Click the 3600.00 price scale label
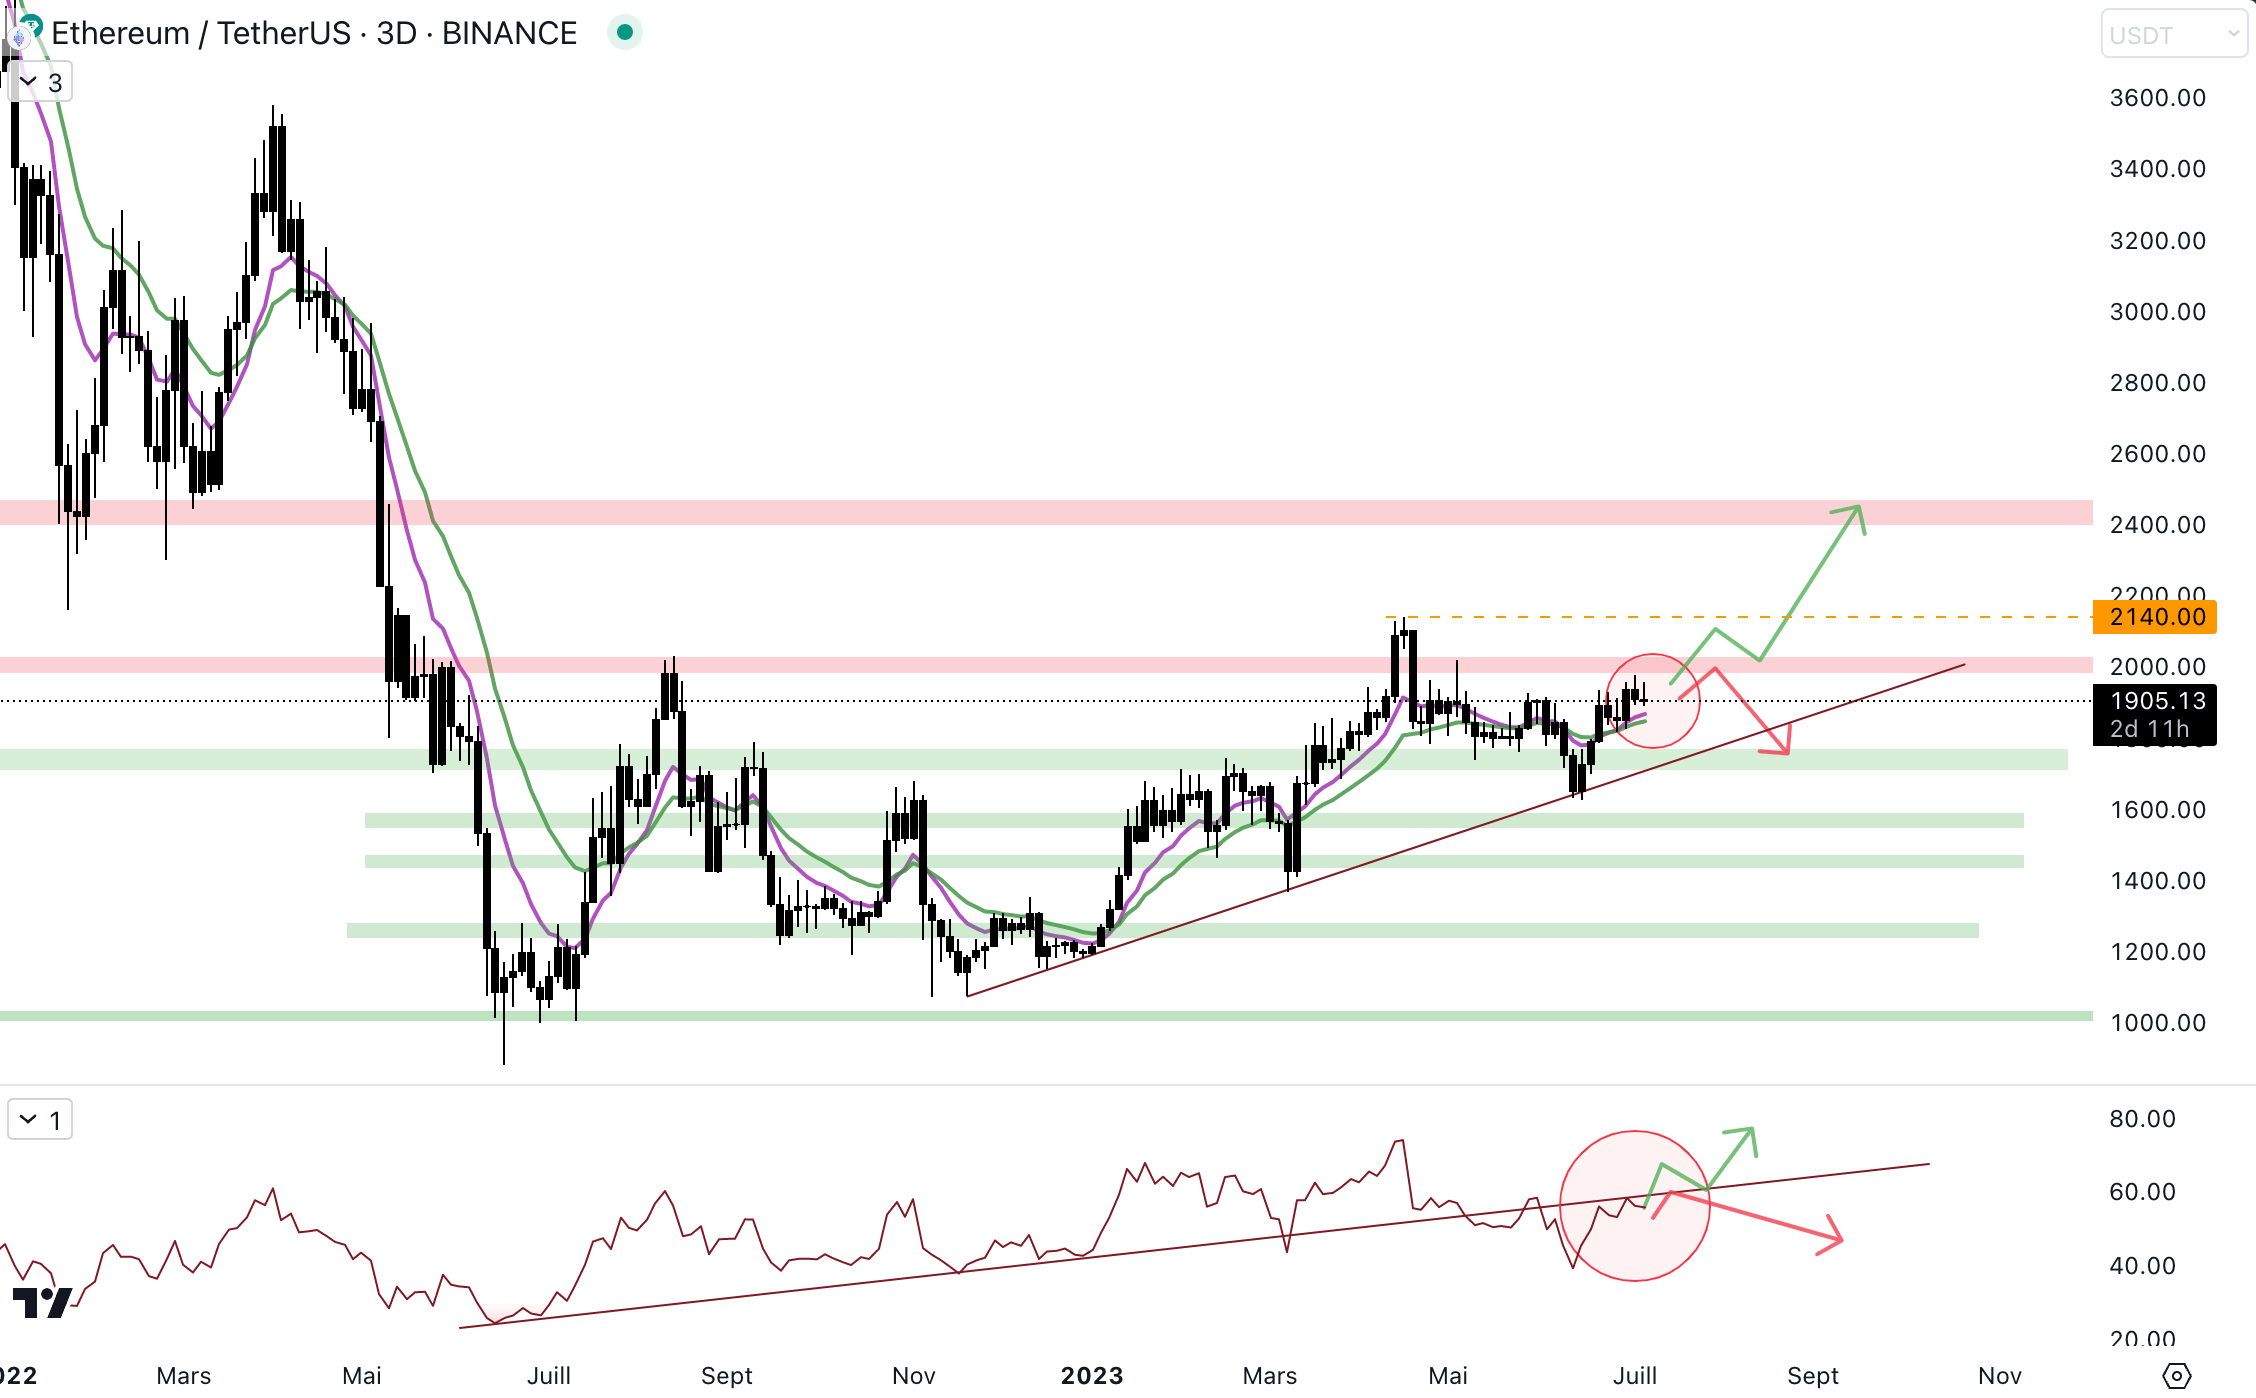2256x1398 pixels. pyautogui.click(x=2157, y=98)
